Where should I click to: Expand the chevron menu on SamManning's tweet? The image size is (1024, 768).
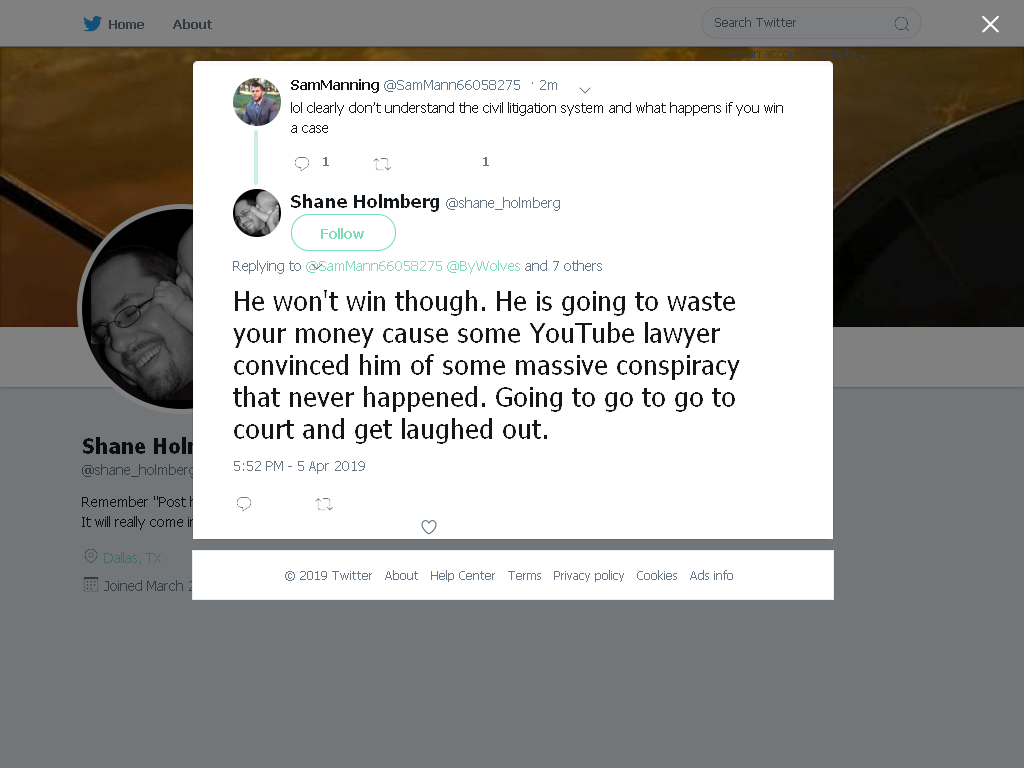[585, 89]
